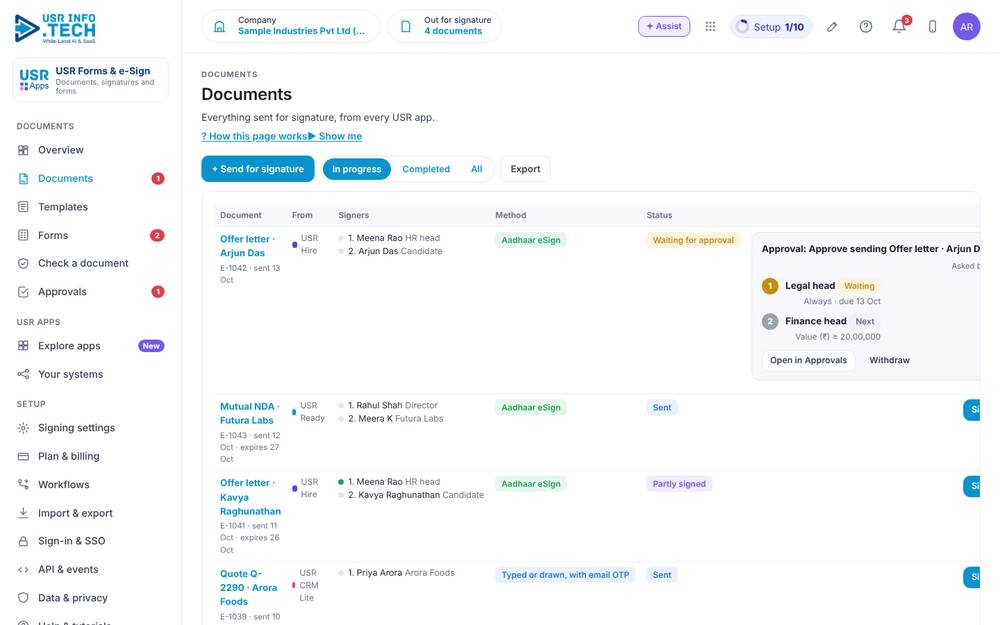The width and height of the screenshot is (1000, 625).
Task: Withdraw the Arjun Das approval request
Action: click(x=889, y=360)
